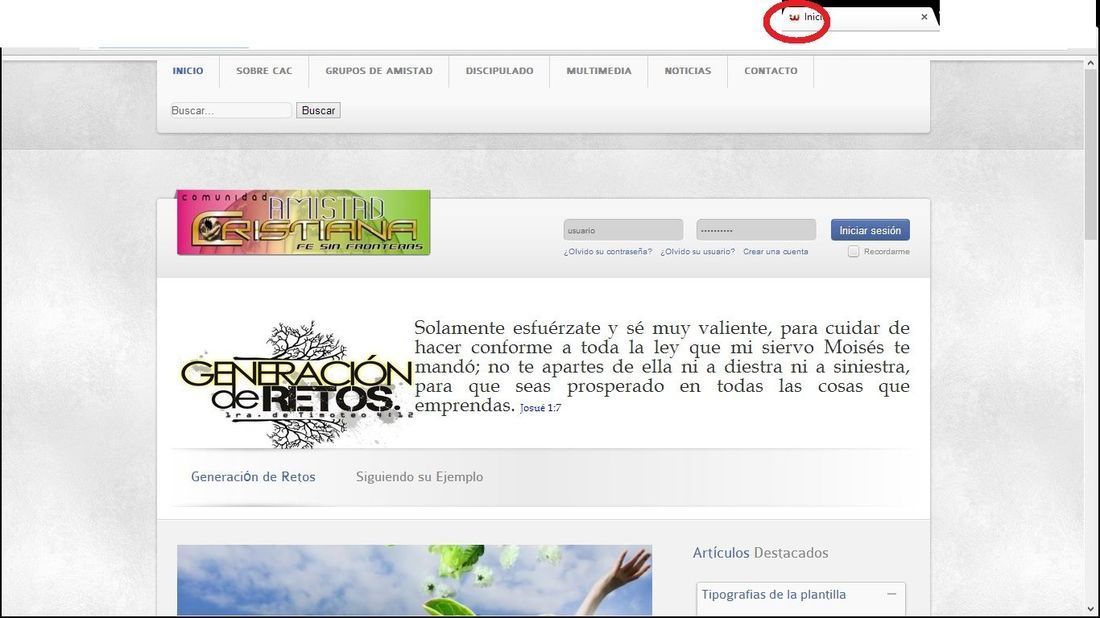Screen dimensions: 1100x618
Task: Select the DISCIPULADO menu item
Action: [499, 71]
